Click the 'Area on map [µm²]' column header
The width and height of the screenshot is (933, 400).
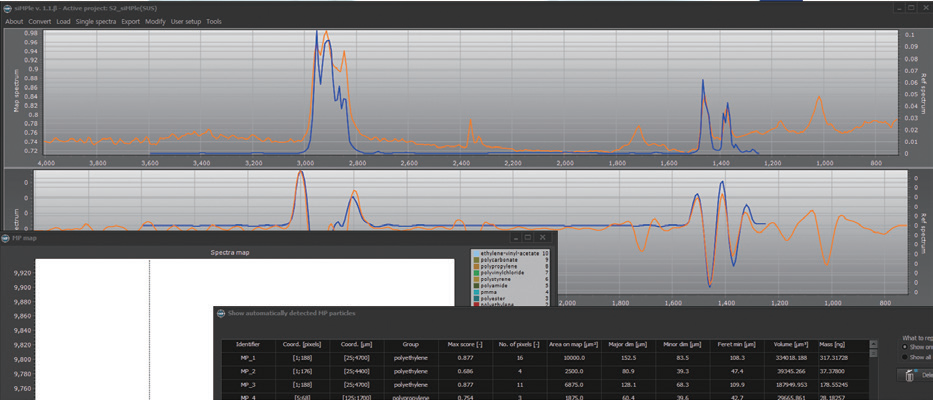[574, 345]
